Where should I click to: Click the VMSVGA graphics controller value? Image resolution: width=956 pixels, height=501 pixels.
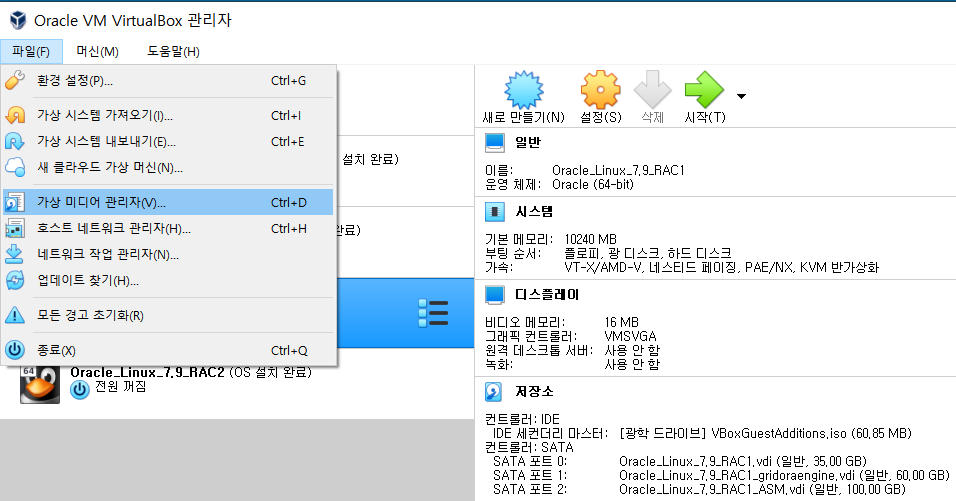[630, 336]
